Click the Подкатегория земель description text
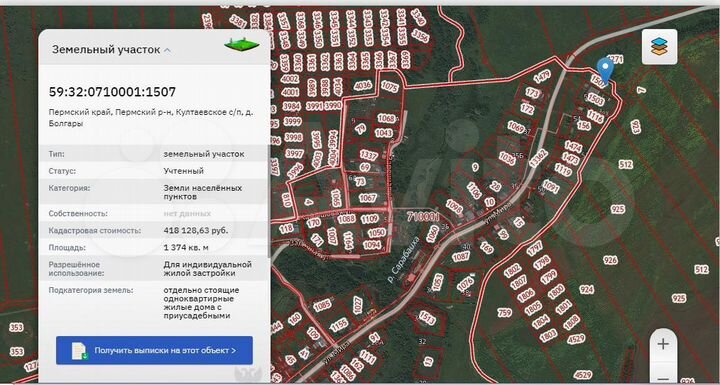Image resolution: width=720 pixels, height=385 pixels. click(201, 303)
